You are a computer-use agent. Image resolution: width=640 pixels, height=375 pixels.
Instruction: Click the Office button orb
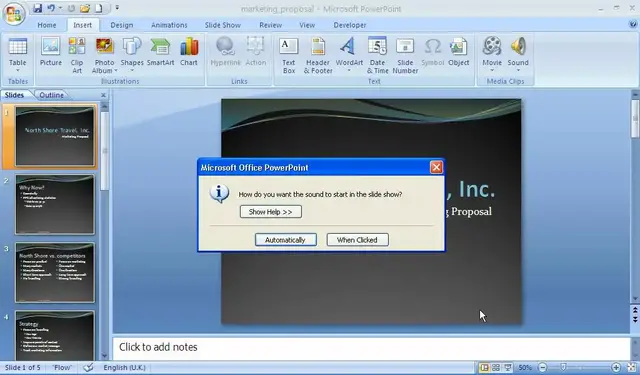(14, 13)
